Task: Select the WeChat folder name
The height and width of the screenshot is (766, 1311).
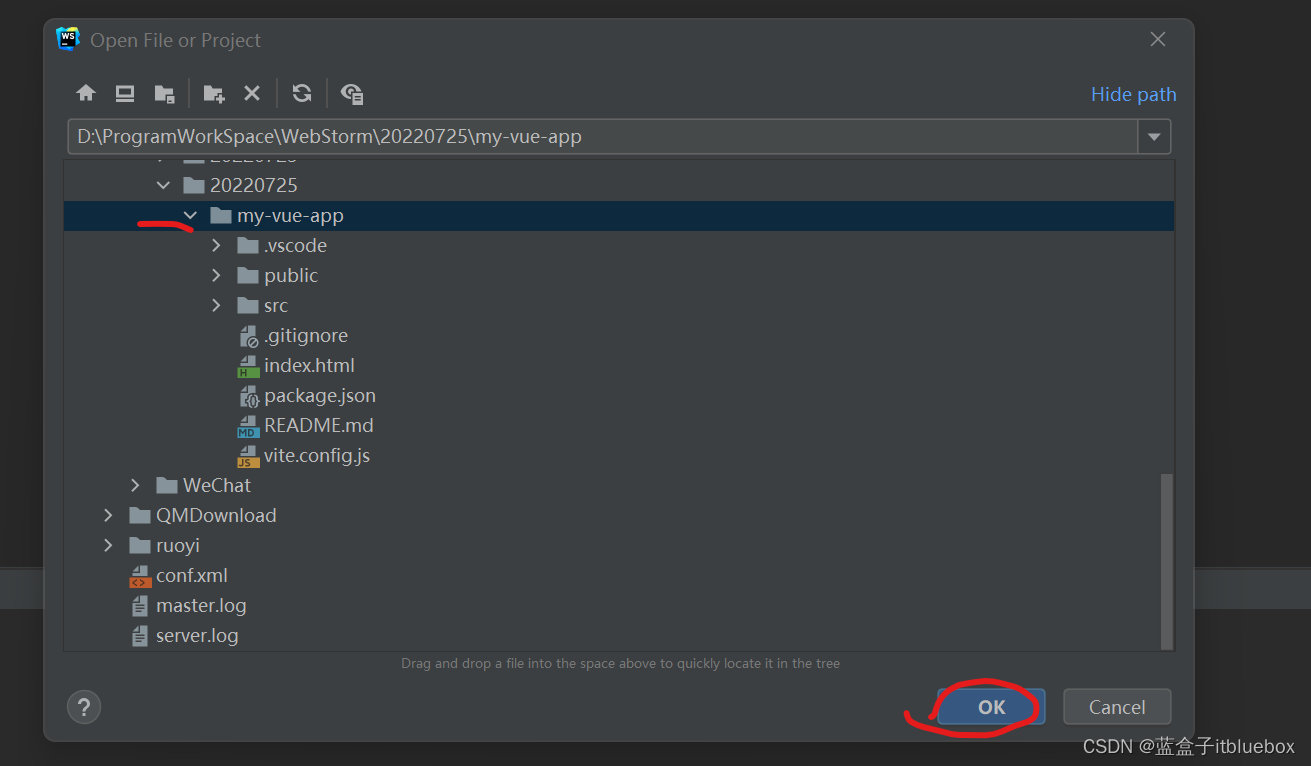Action: tap(217, 485)
